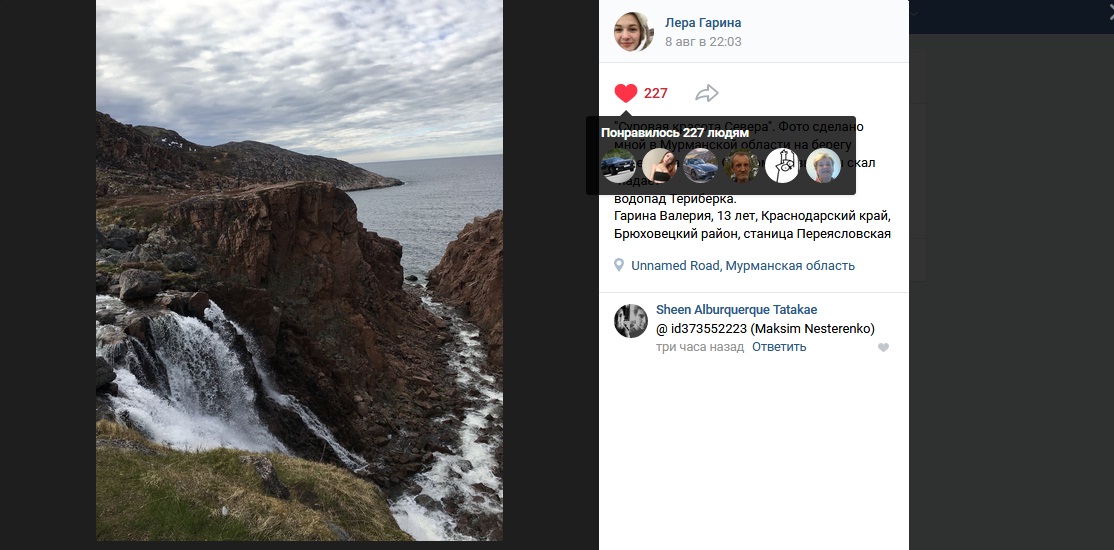Image resolution: width=1114 pixels, height=550 pixels.
Task: Click the share arrow icon
Action: pyautogui.click(x=707, y=93)
